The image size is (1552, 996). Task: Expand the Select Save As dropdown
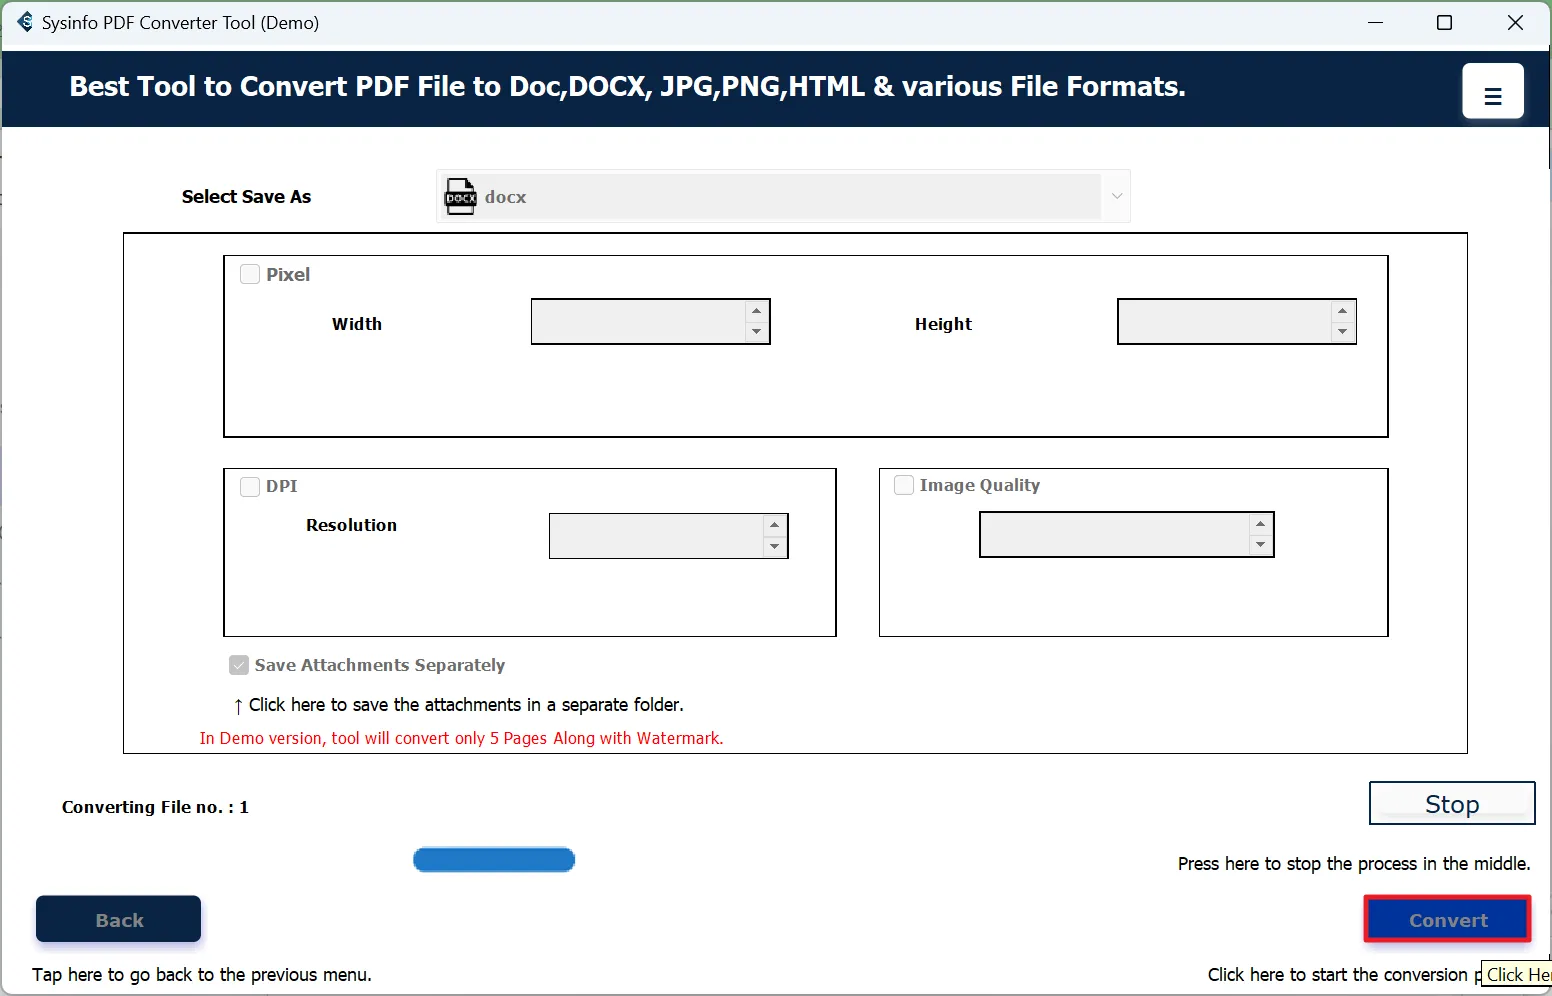(1117, 196)
